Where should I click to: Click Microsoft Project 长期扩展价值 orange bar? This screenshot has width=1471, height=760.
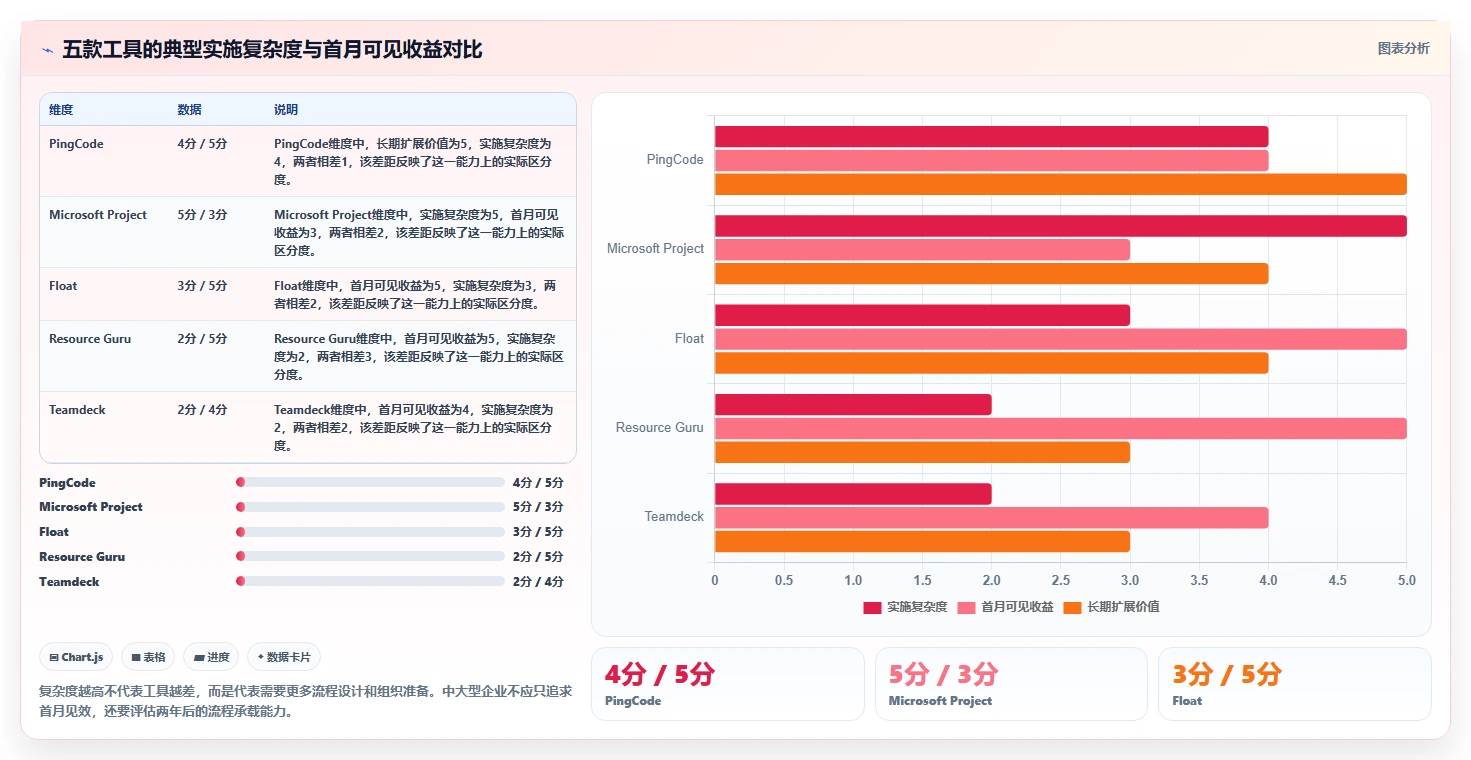(x=991, y=273)
